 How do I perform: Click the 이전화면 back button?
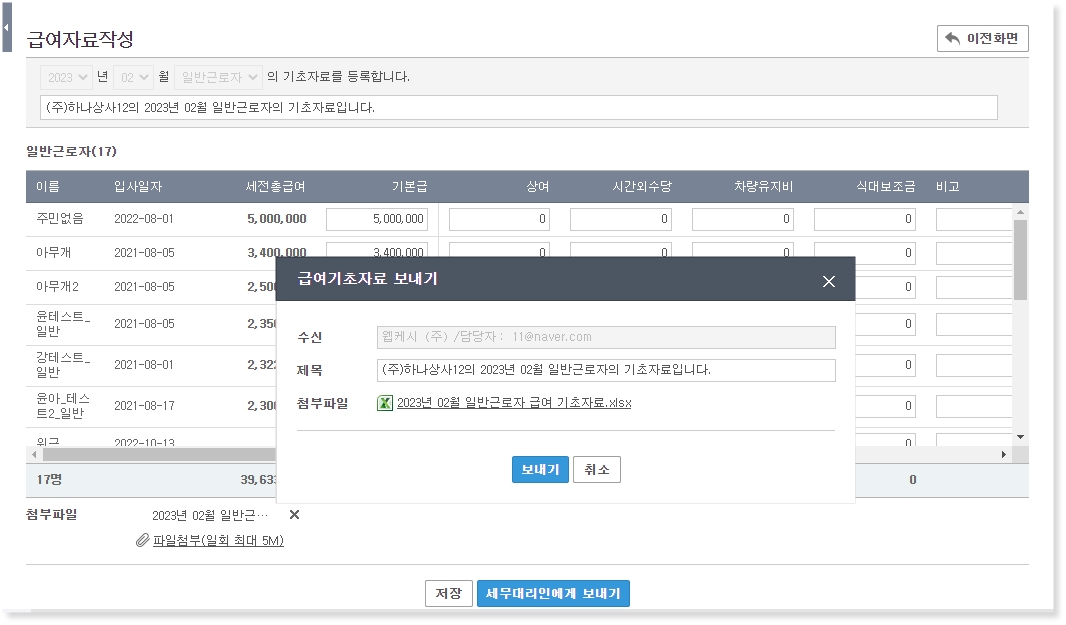(x=982, y=39)
